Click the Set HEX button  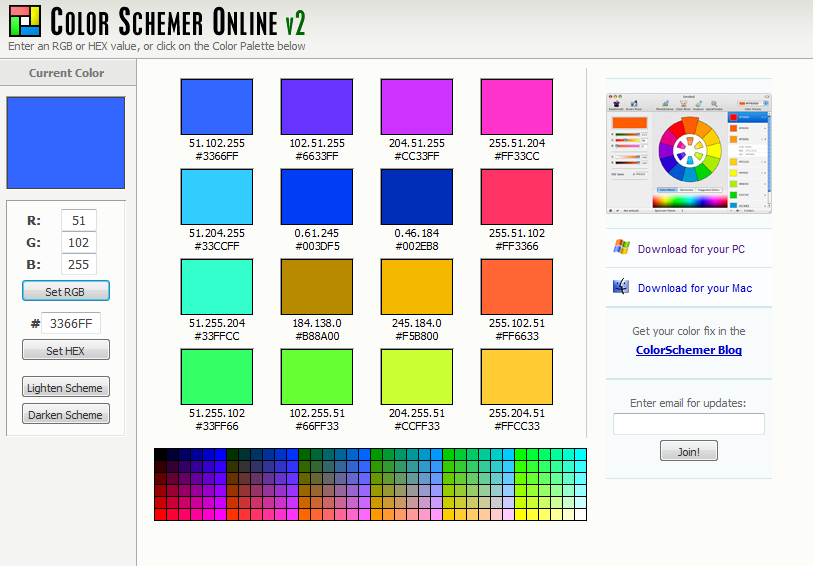point(66,350)
